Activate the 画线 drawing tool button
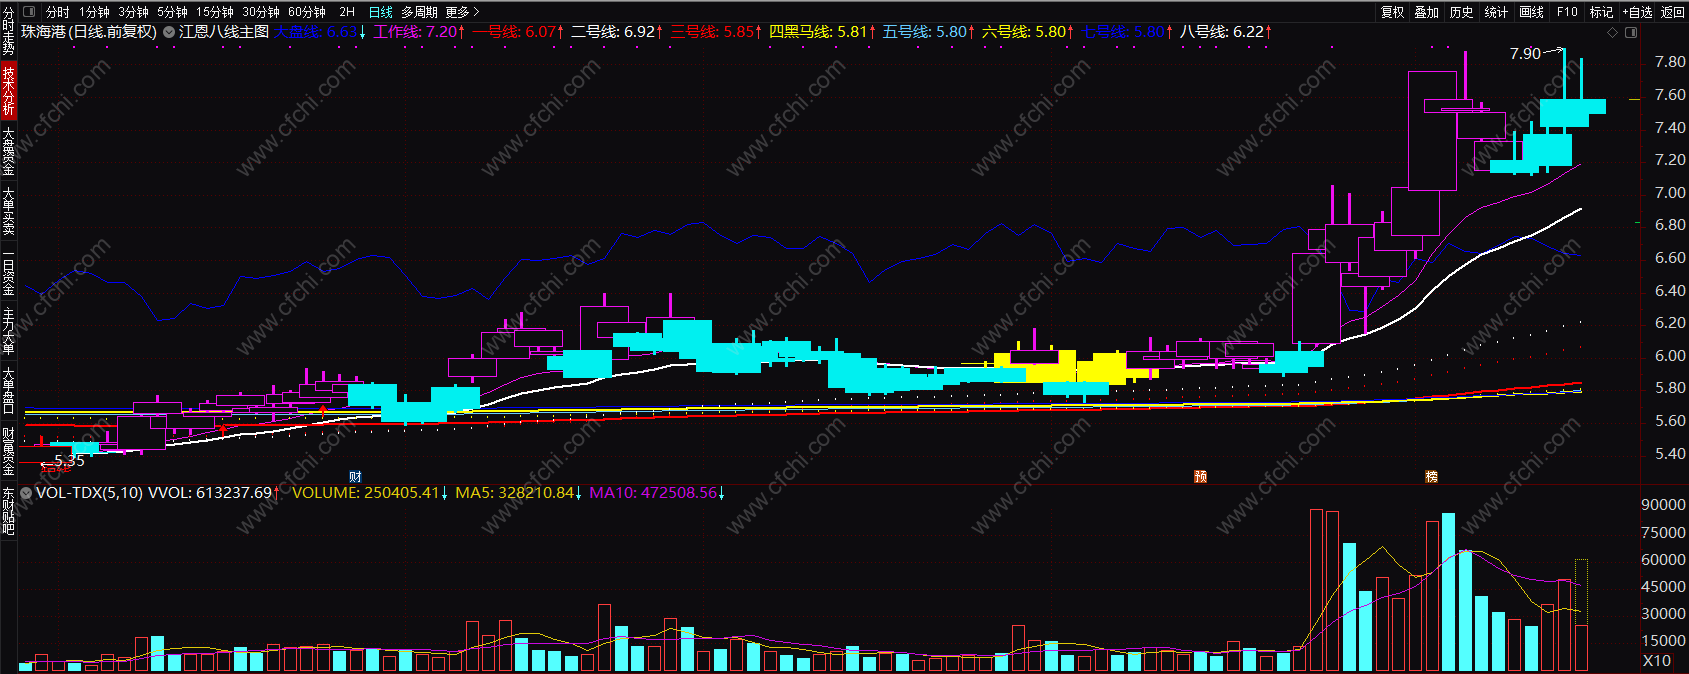 (1531, 12)
